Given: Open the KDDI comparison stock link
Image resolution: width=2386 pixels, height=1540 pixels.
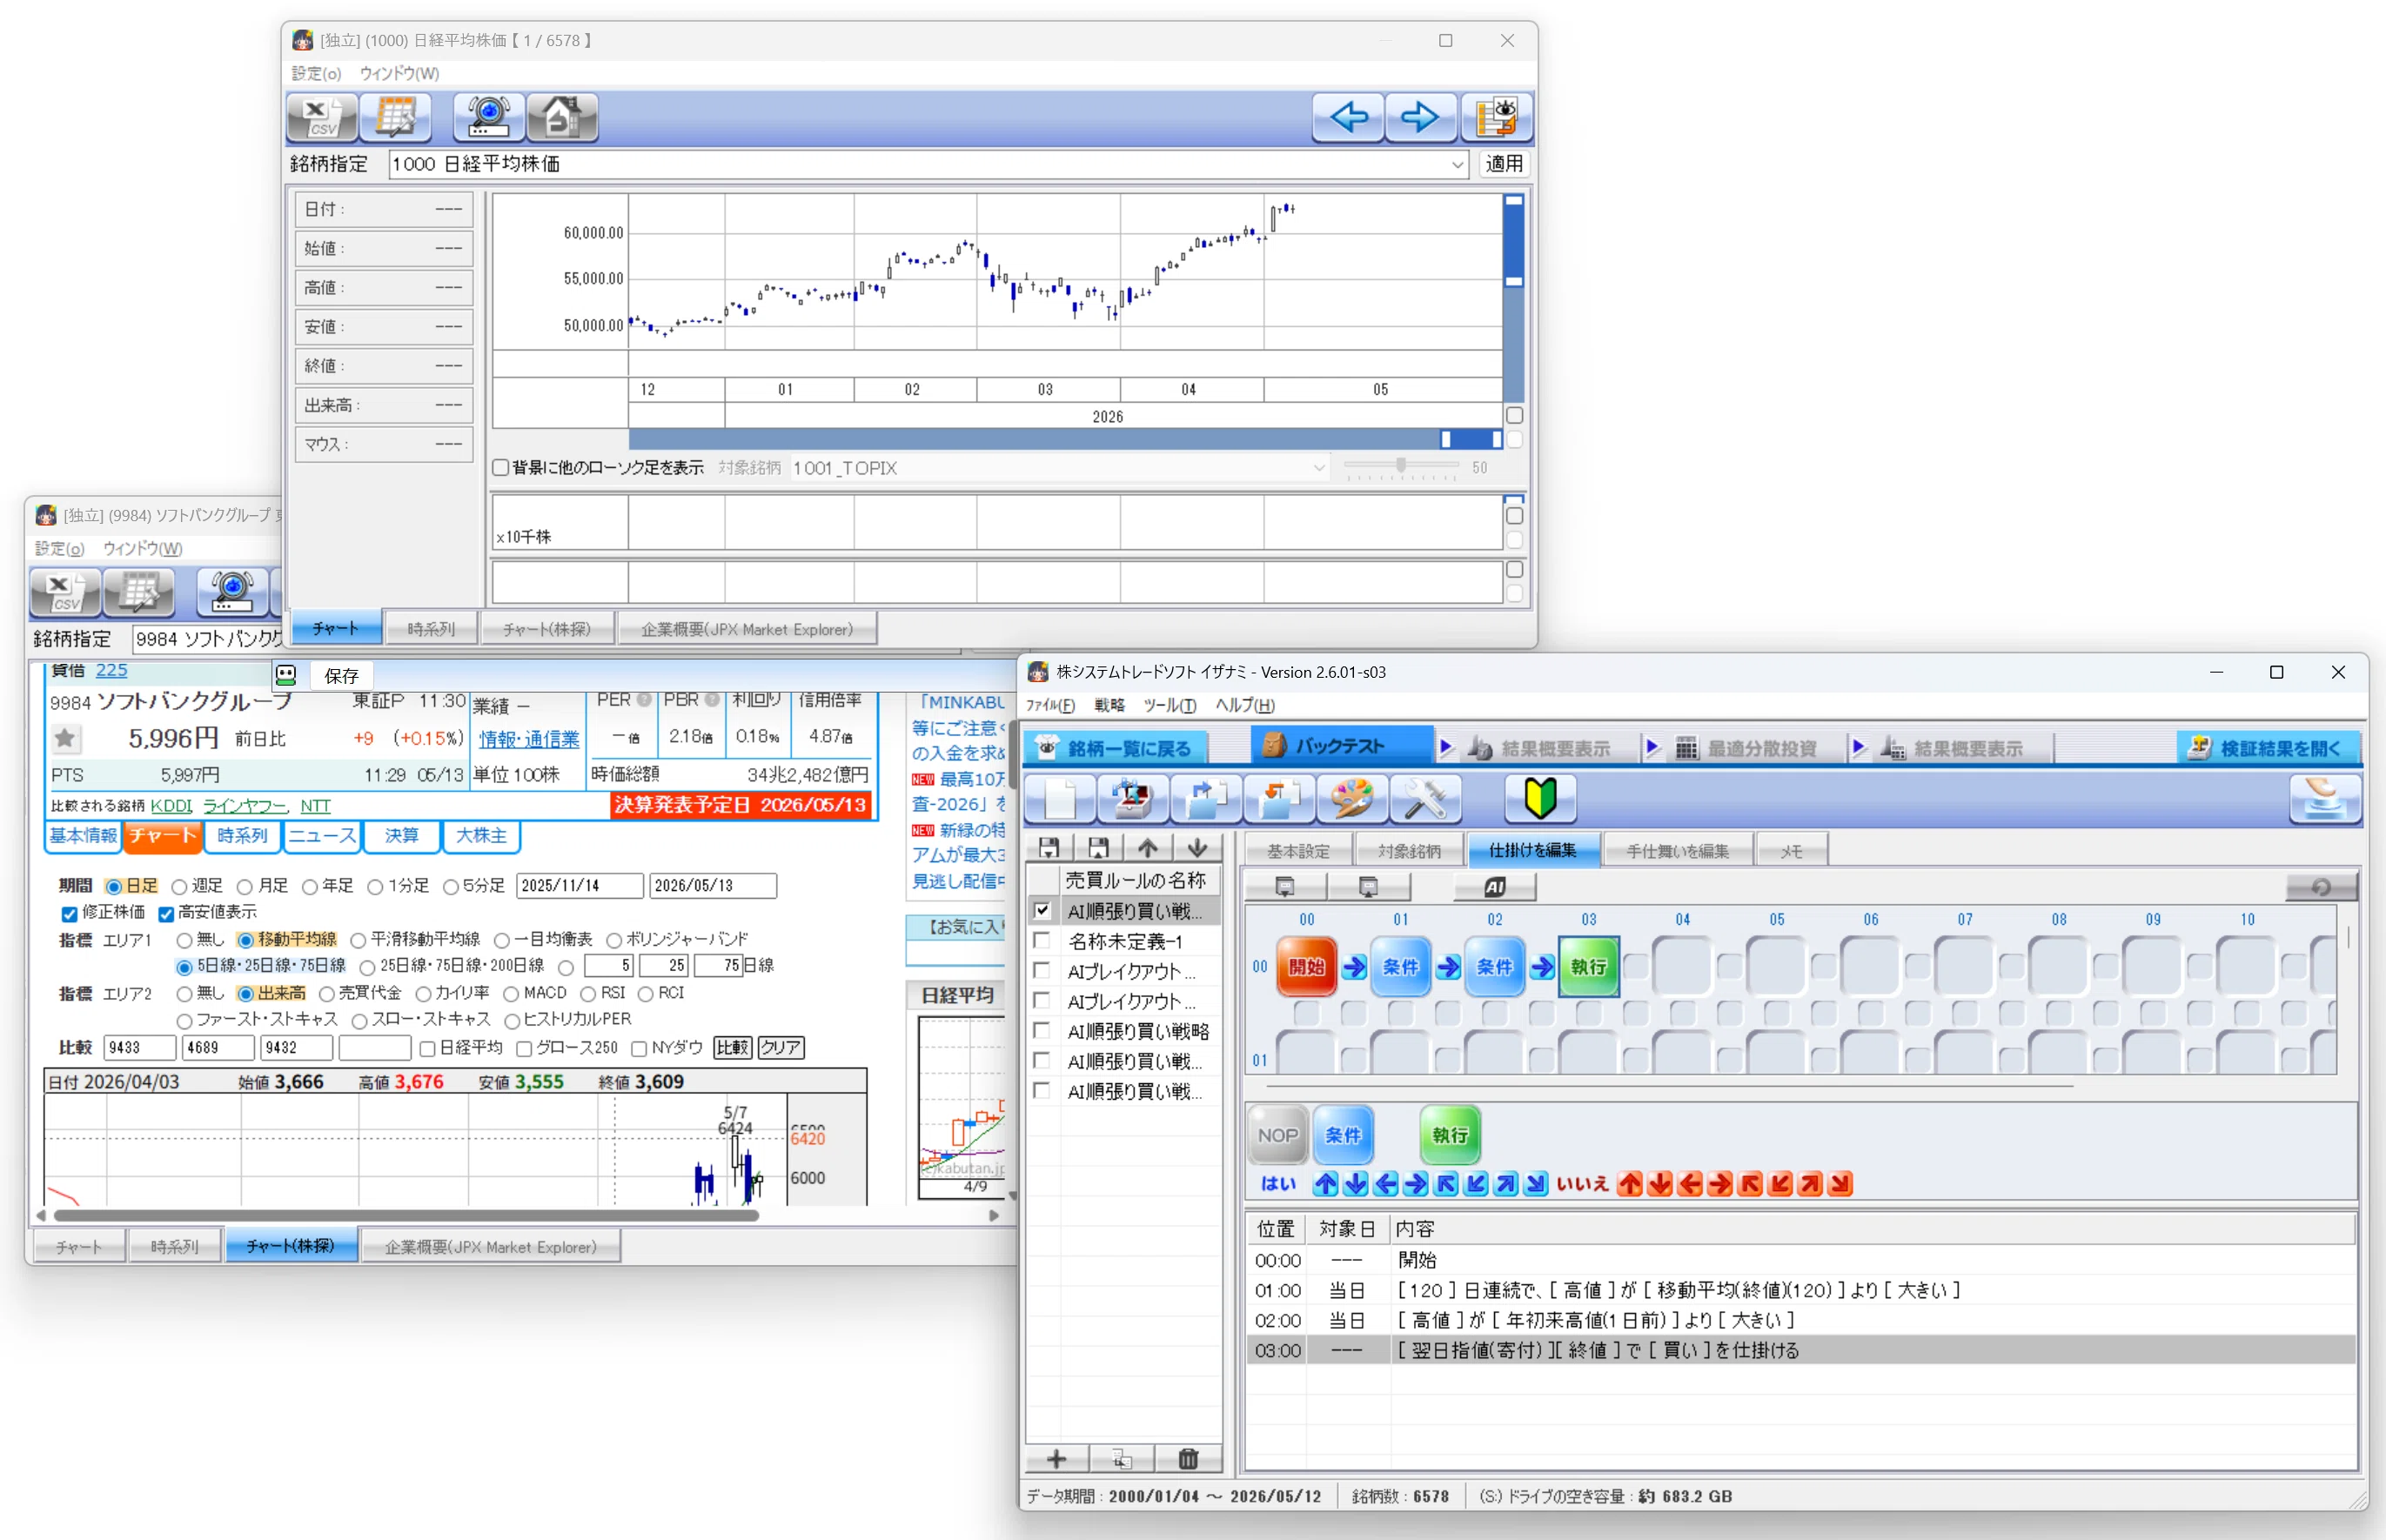Looking at the screenshot, I should [171, 806].
